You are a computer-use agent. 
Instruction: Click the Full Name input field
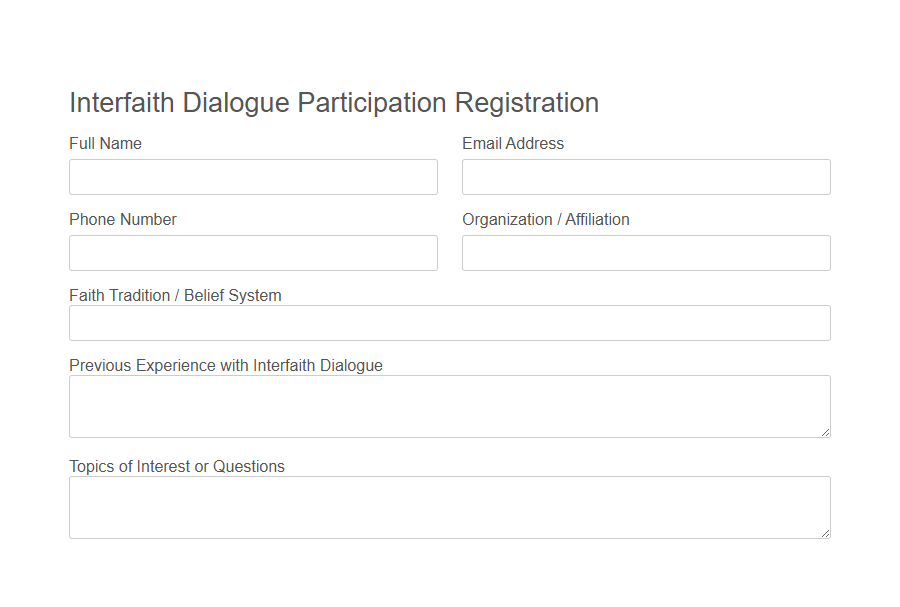(x=252, y=177)
